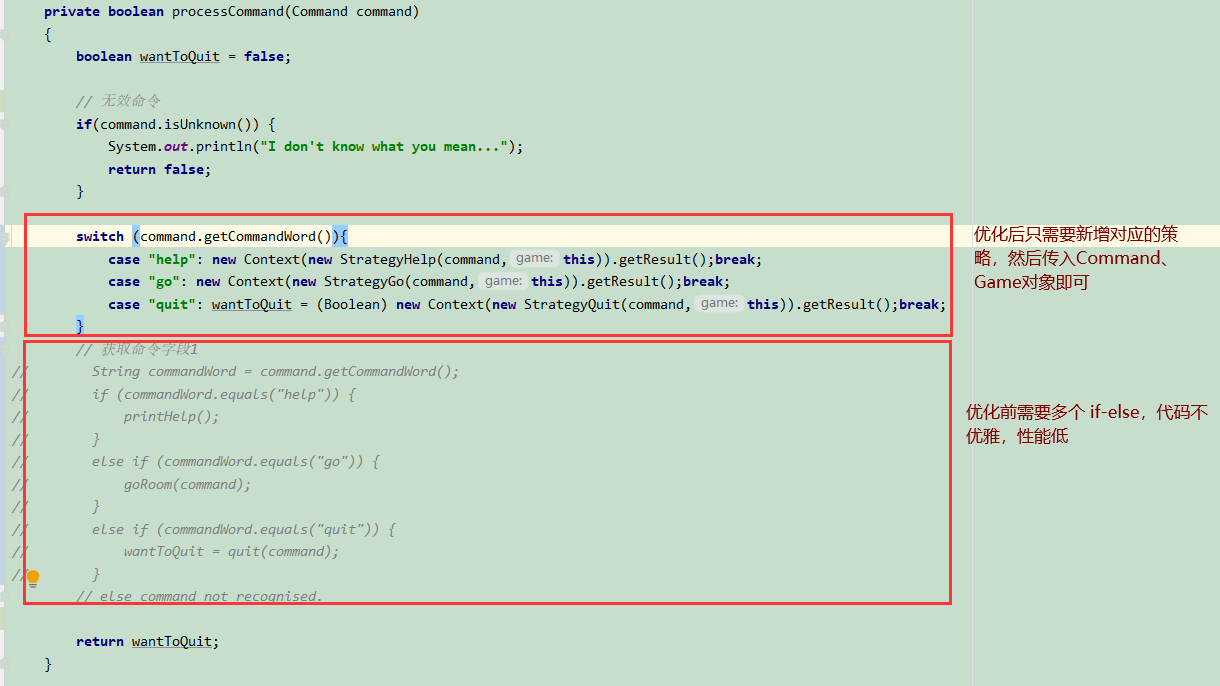This screenshot has width=1220, height=686.
Task: Click the processCommand method name
Action: (x=228, y=12)
